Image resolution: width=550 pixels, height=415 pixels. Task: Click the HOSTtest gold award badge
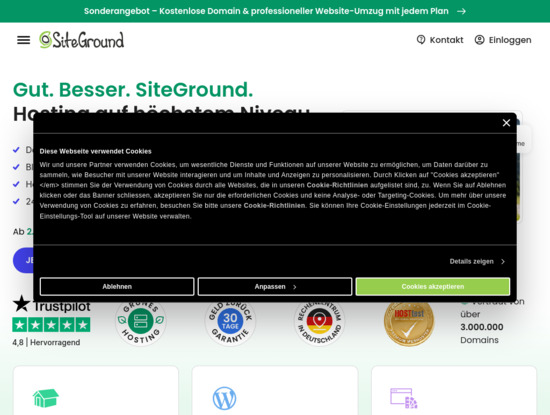pyautogui.click(x=409, y=322)
